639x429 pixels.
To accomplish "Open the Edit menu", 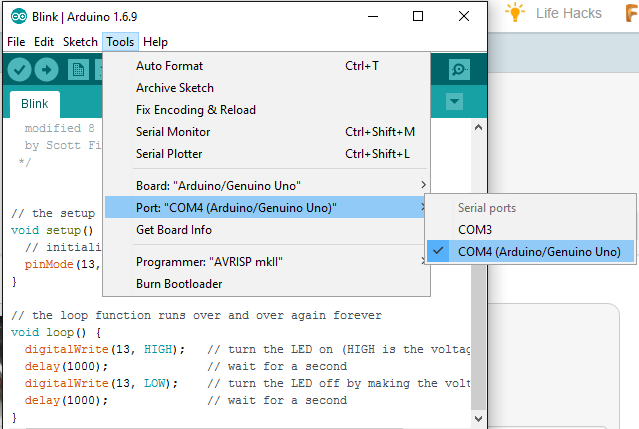I will [x=44, y=42].
